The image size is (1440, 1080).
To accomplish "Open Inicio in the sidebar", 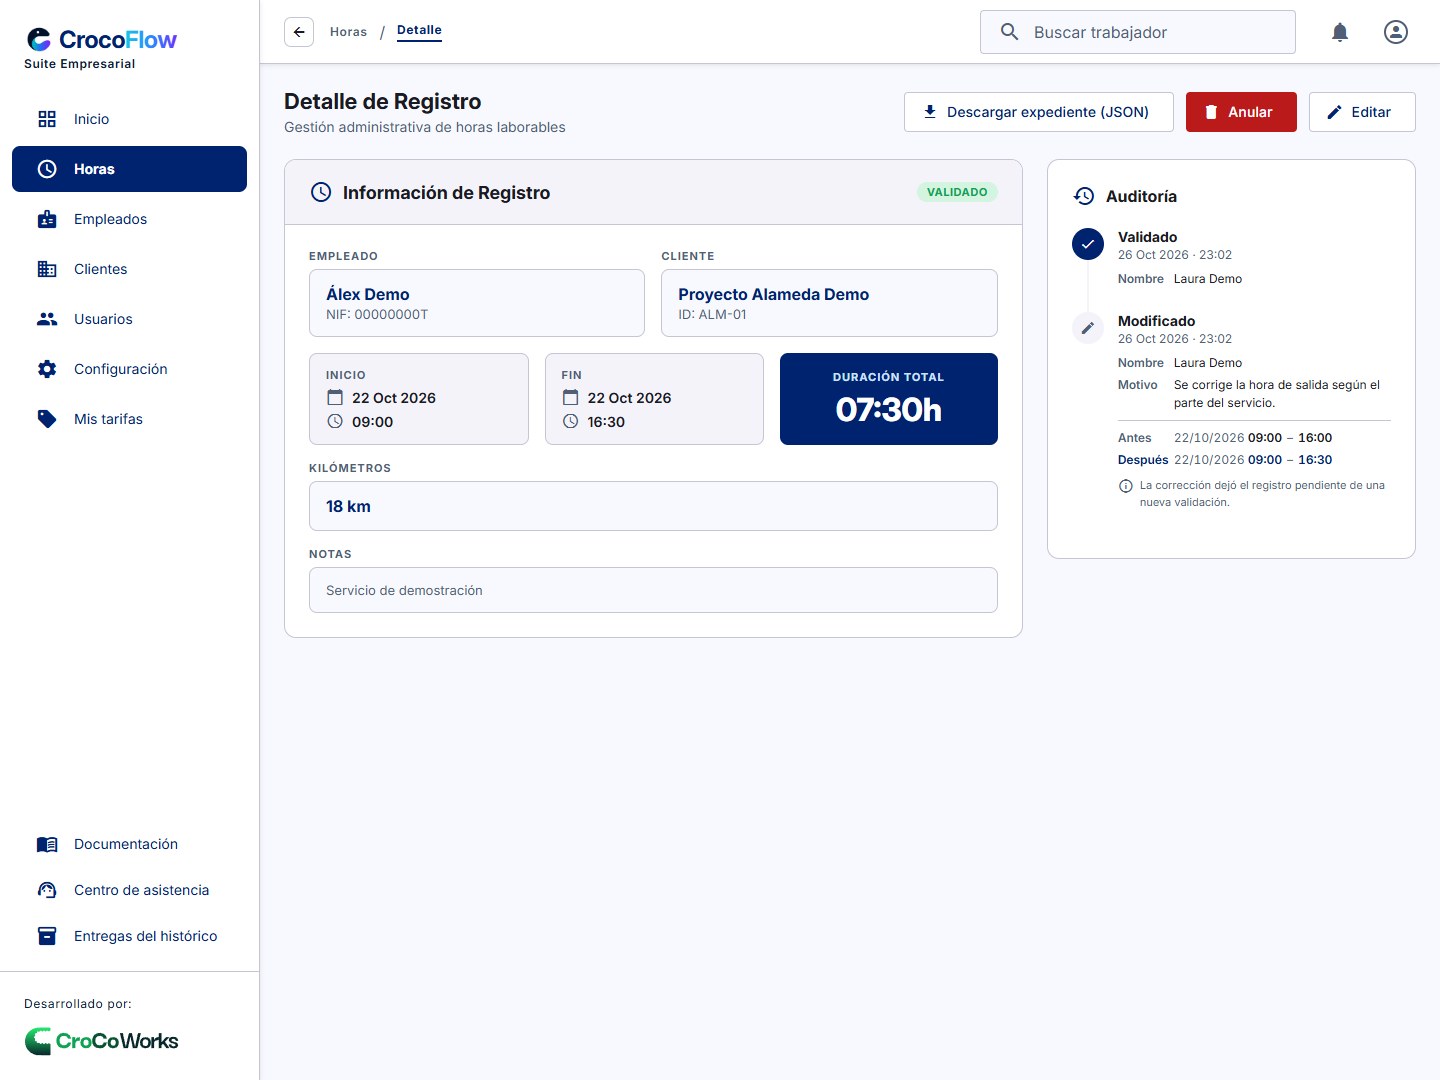I will [129, 119].
